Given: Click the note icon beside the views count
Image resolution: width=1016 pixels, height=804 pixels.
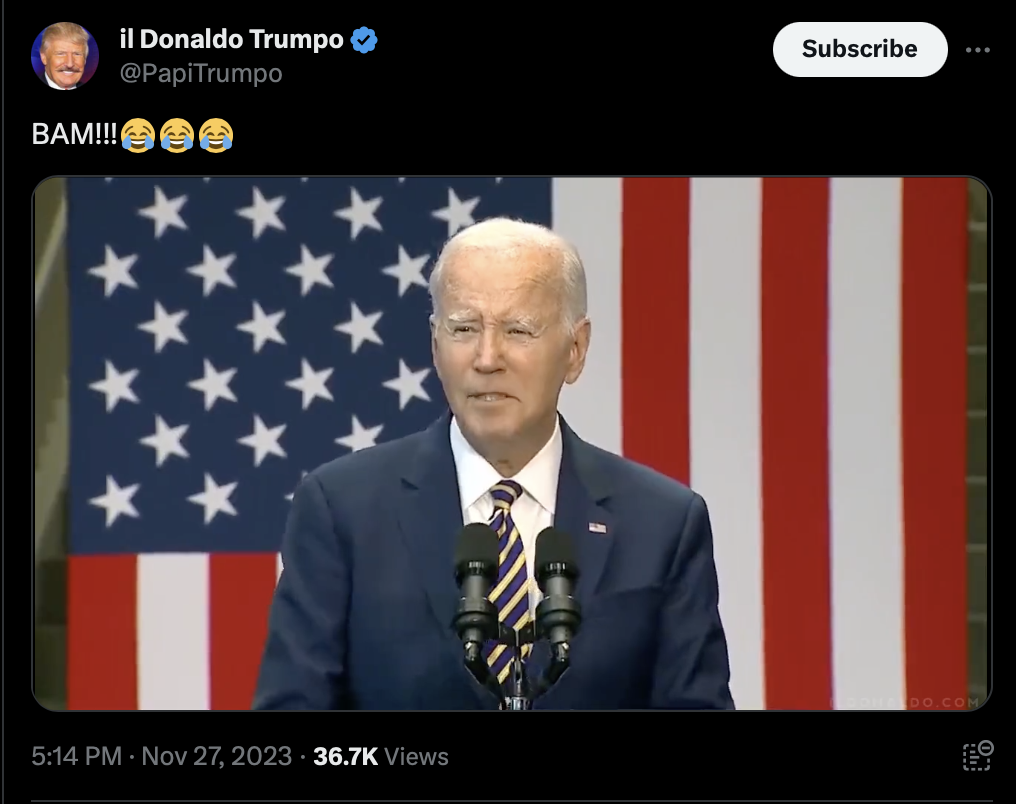Looking at the screenshot, I should coord(978,756).
